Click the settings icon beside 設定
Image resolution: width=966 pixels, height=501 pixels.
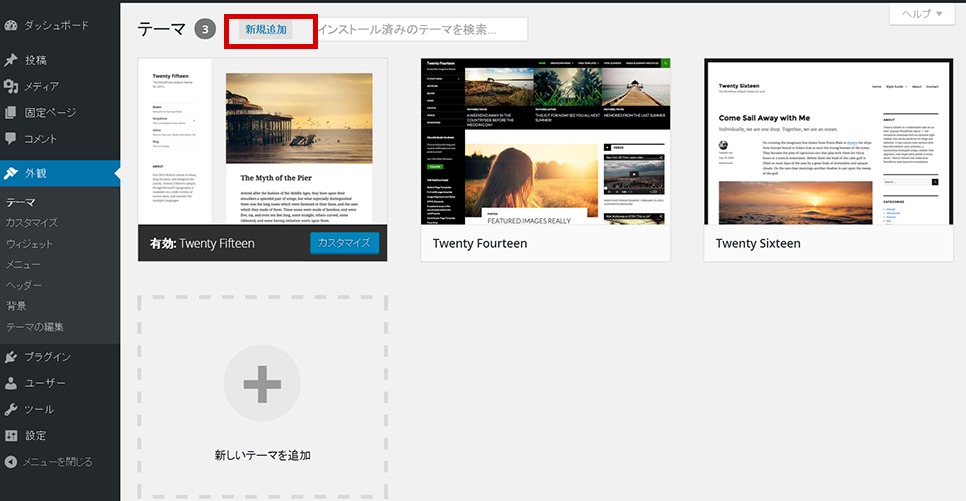[x=11, y=435]
